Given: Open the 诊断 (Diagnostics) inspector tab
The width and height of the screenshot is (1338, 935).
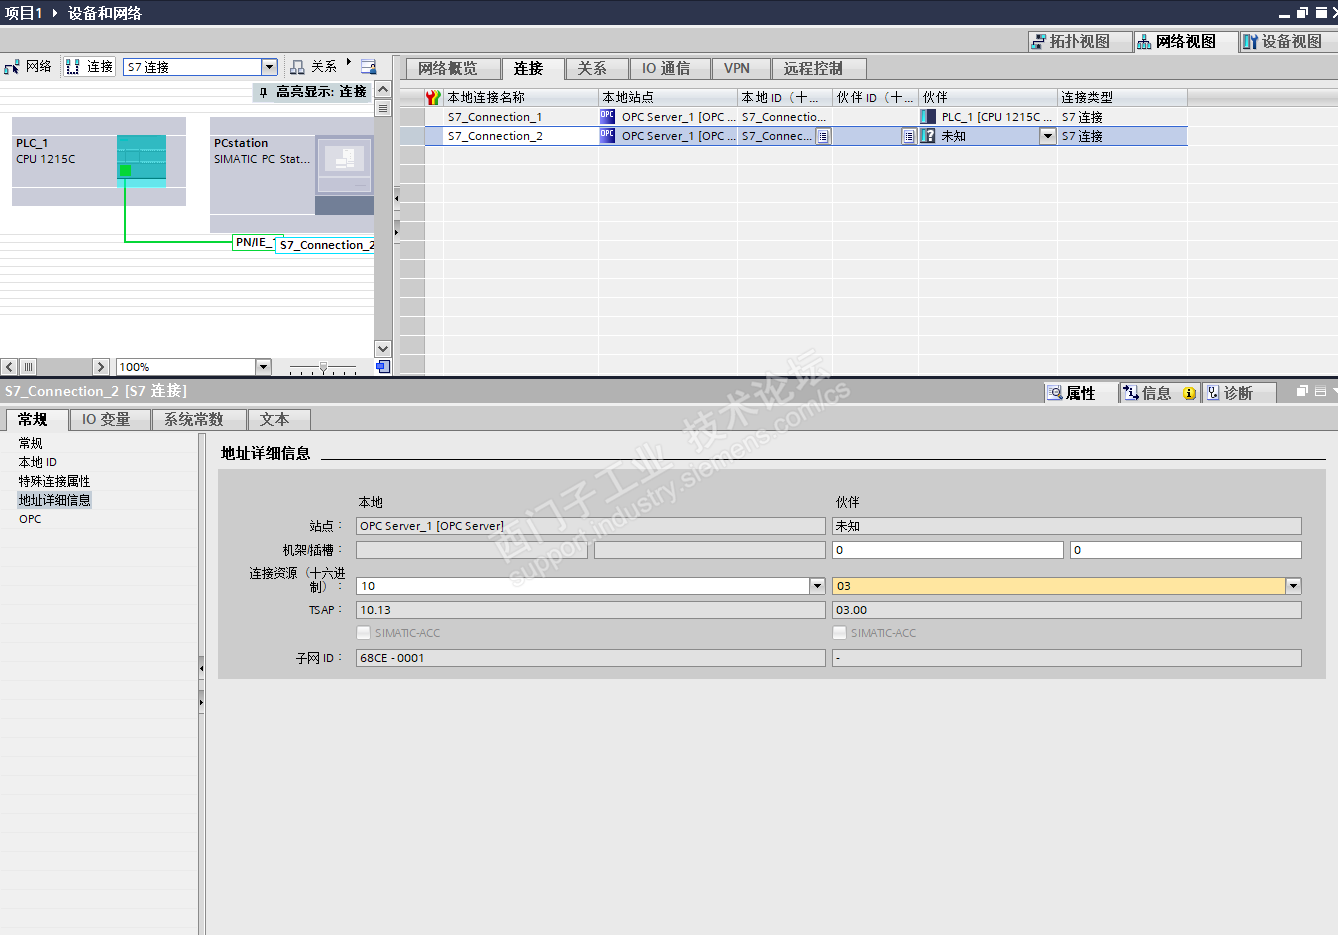Looking at the screenshot, I should click(x=1238, y=393).
